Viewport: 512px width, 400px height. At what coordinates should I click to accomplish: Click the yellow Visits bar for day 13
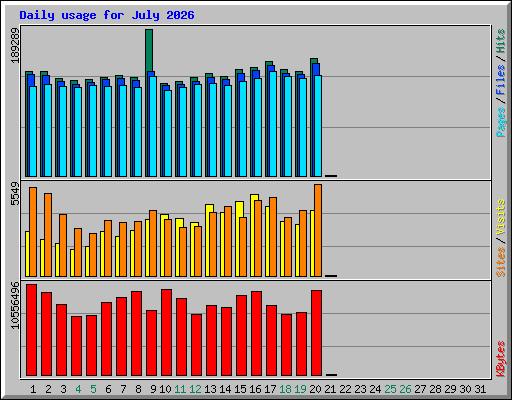coord(209,208)
